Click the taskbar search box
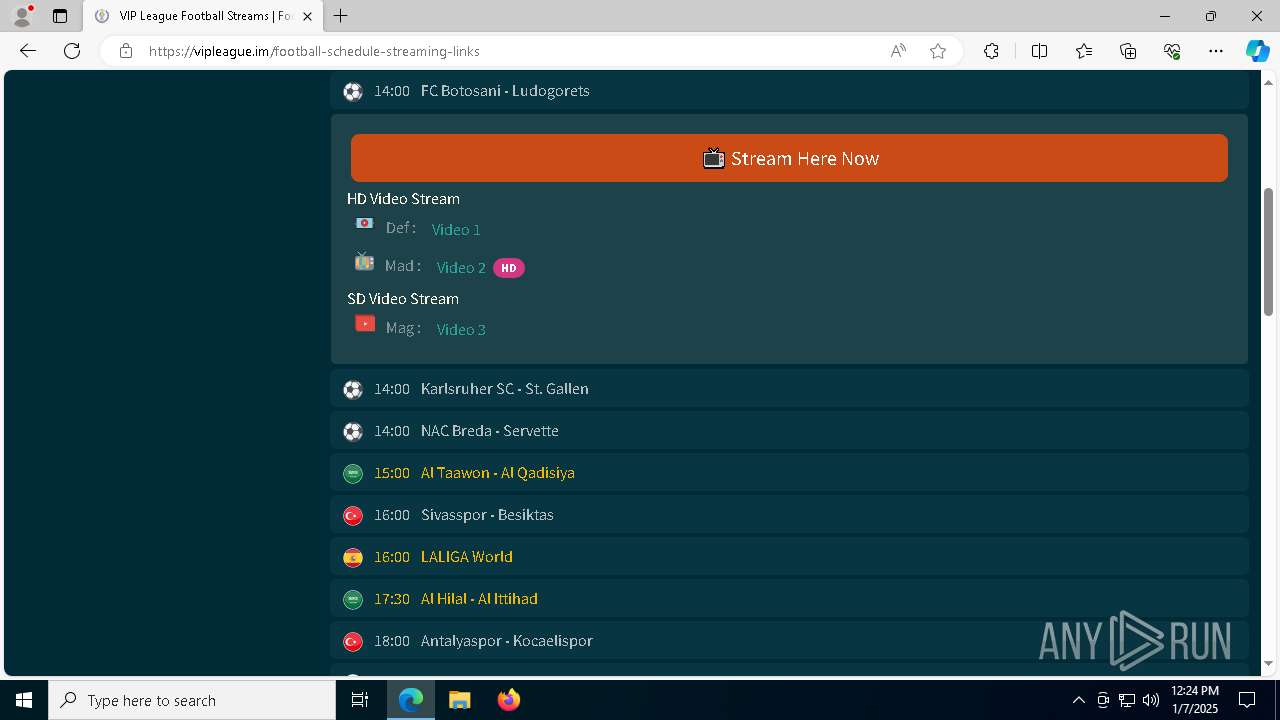 click(x=192, y=700)
